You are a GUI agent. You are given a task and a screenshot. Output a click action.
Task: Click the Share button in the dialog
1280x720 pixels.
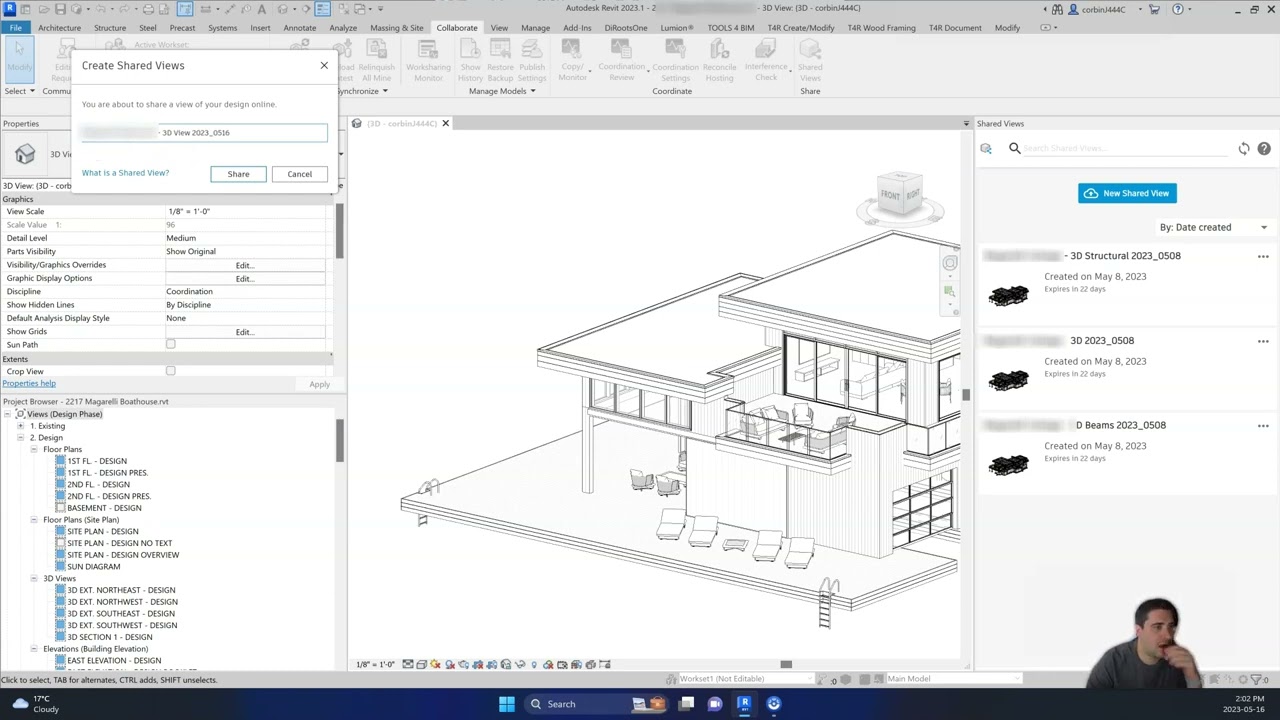coord(238,174)
